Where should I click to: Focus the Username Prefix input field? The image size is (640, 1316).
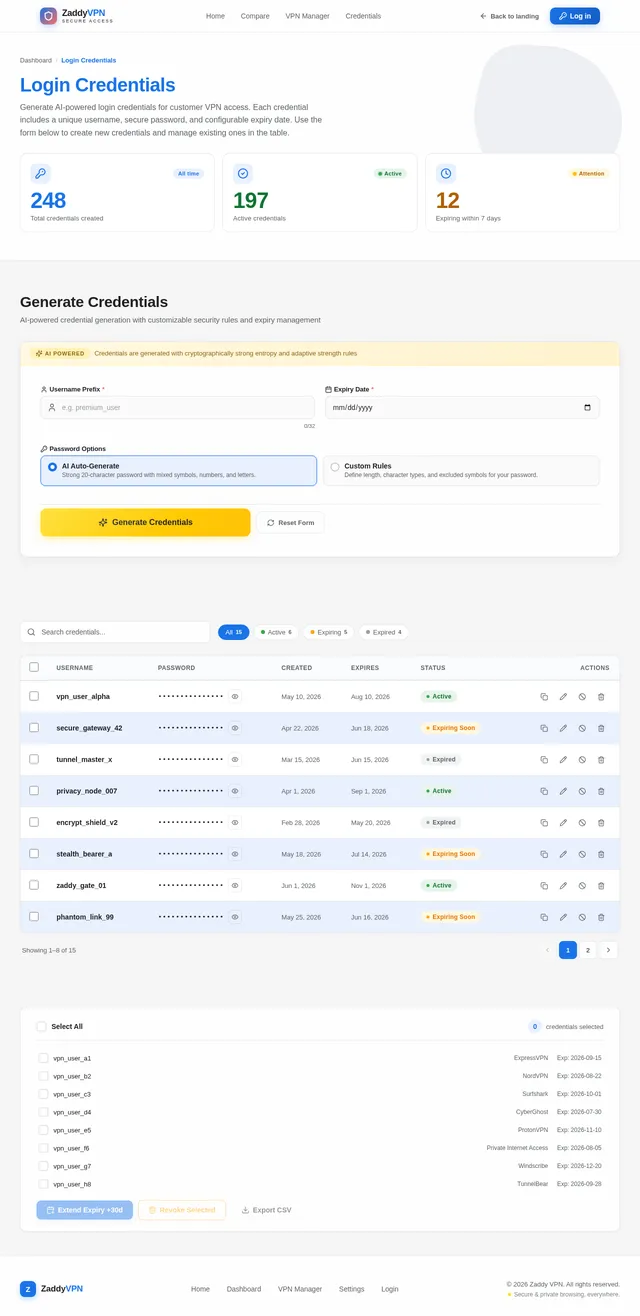click(177, 407)
